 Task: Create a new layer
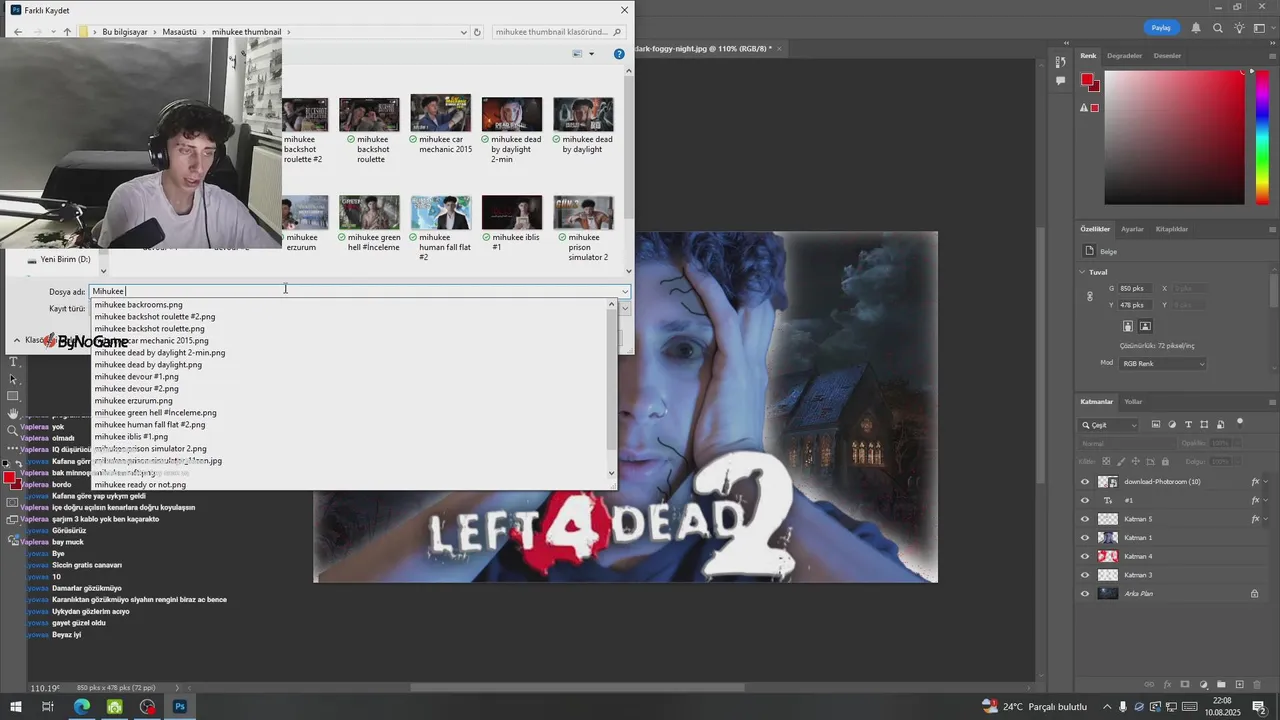pyautogui.click(x=1241, y=684)
